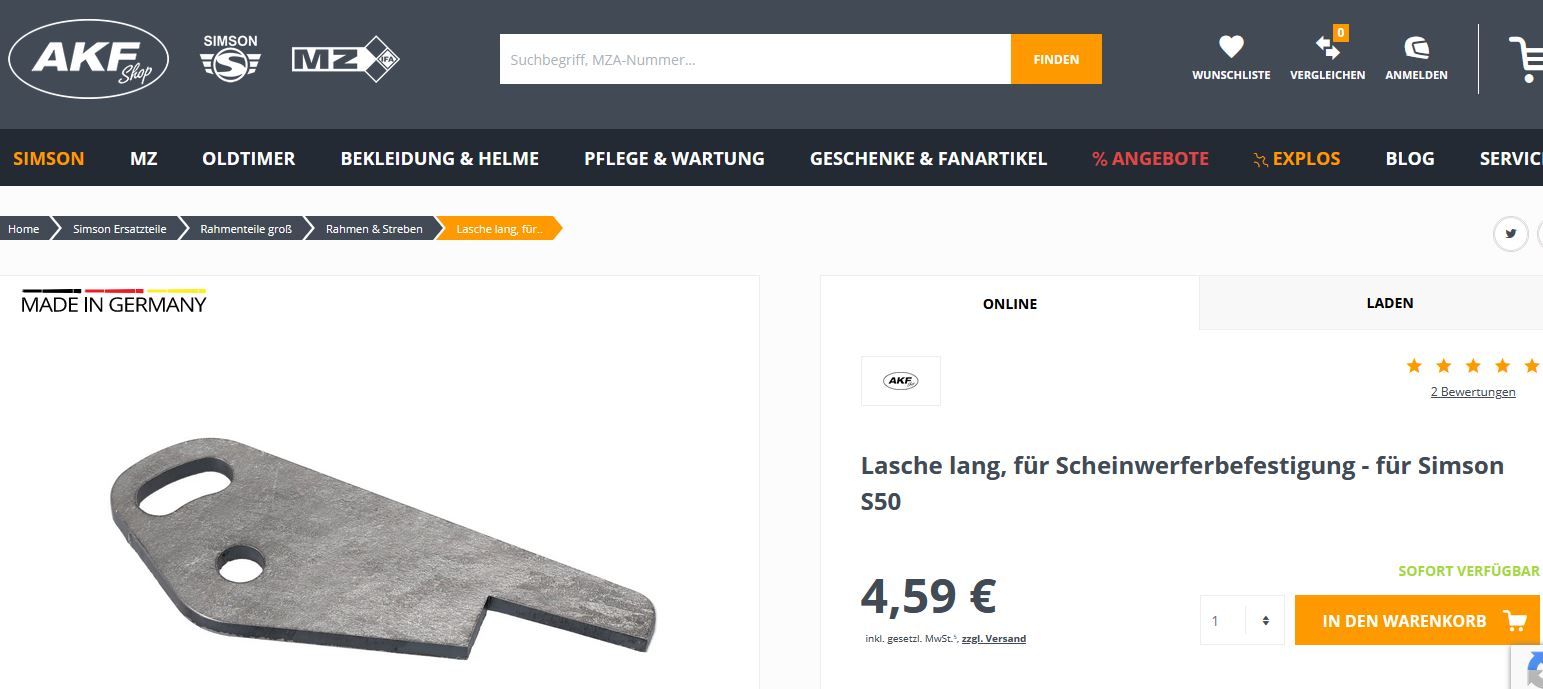The height and width of the screenshot is (689, 1543).
Task: Open the Simson brand logo
Action: pos(230,59)
